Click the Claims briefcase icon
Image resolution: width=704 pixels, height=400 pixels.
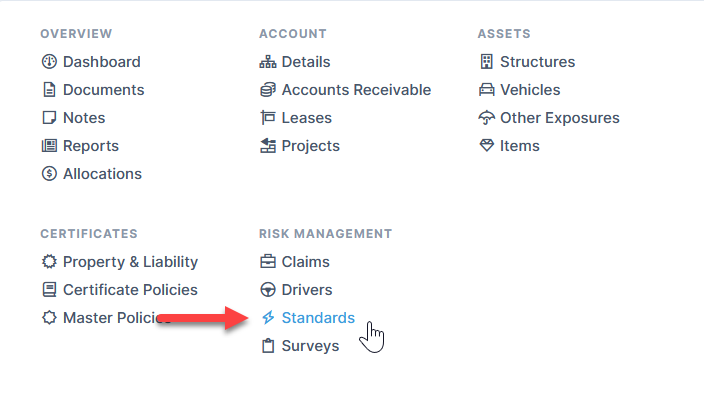pyautogui.click(x=268, y=262)
